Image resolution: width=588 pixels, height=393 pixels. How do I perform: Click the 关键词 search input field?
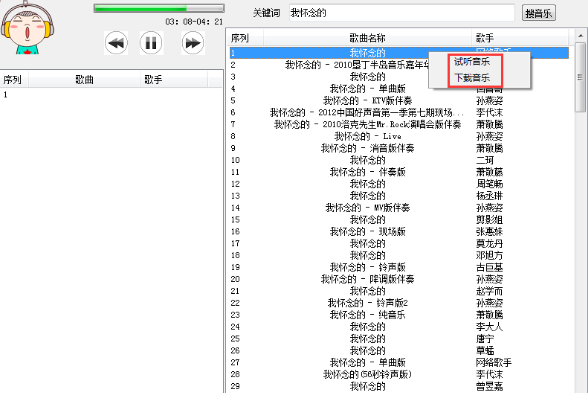[402, 13]
